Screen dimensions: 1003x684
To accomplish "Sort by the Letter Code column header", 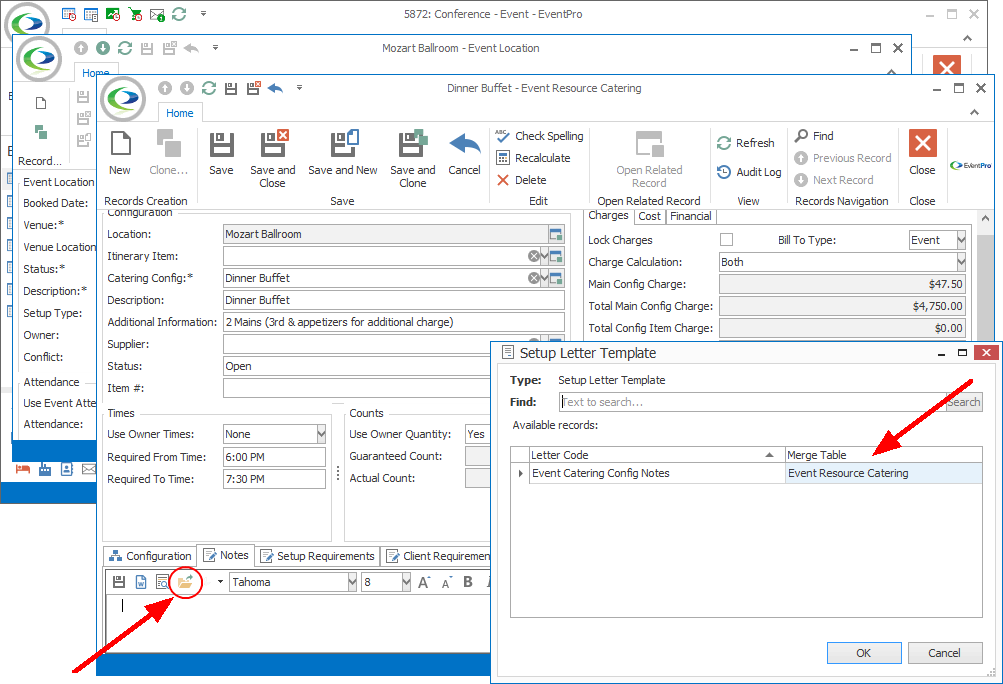I will (x=657, y=455).
